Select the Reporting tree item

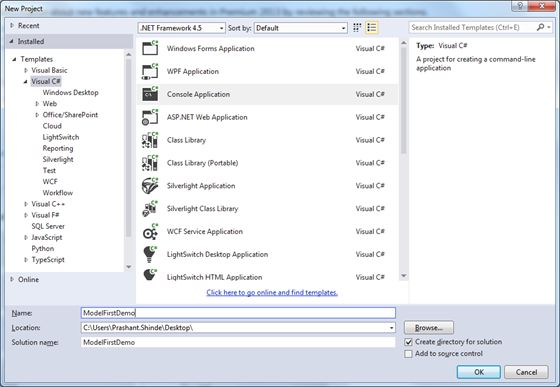pos(58,148)
